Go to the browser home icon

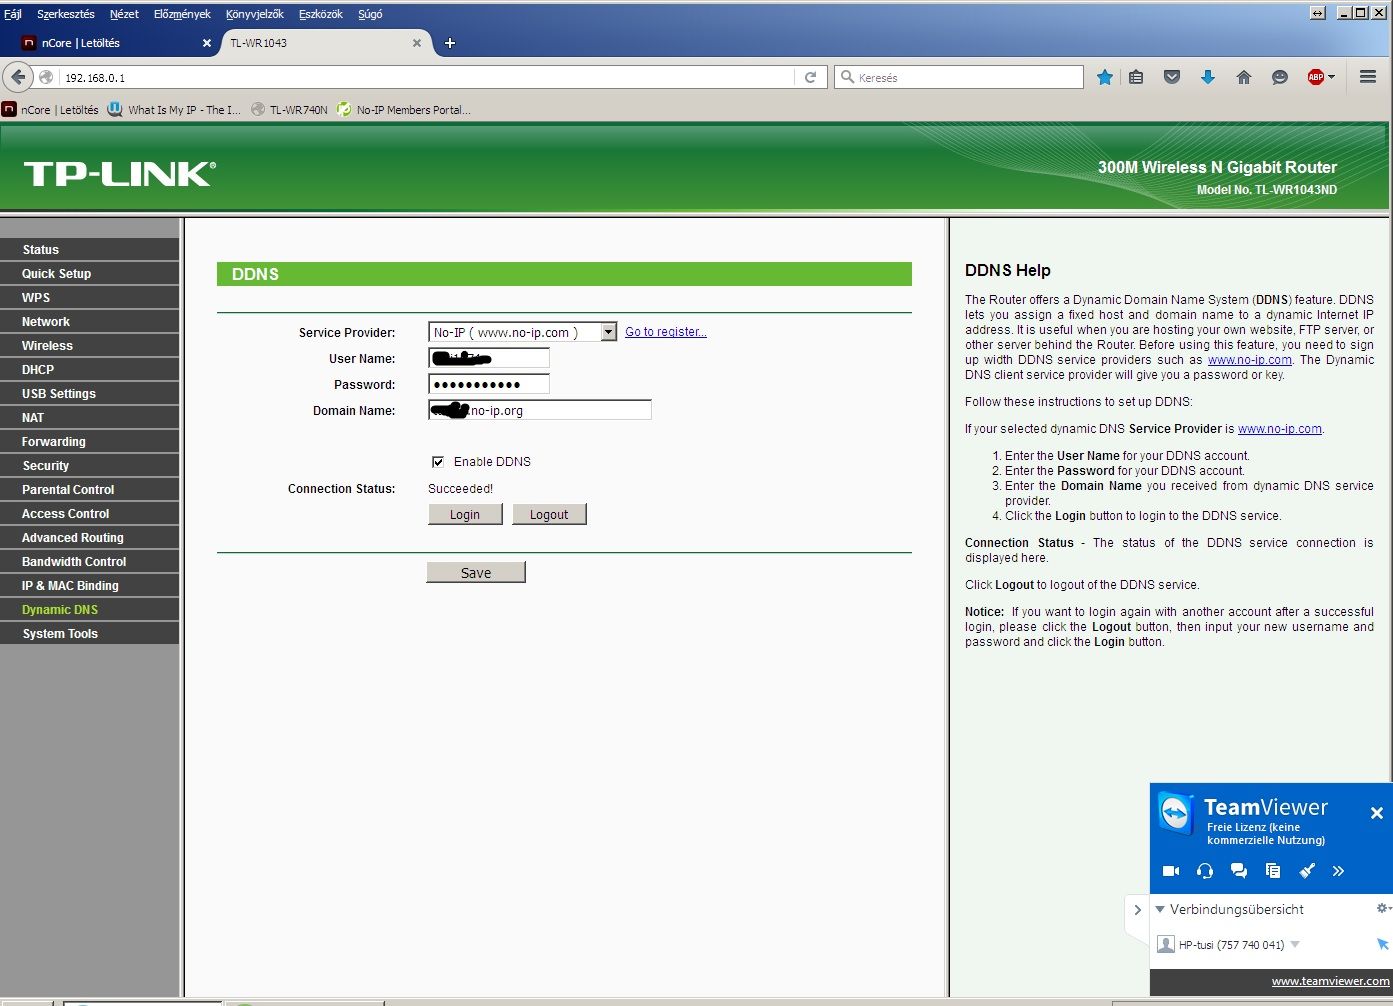(x=1244, y=77)
